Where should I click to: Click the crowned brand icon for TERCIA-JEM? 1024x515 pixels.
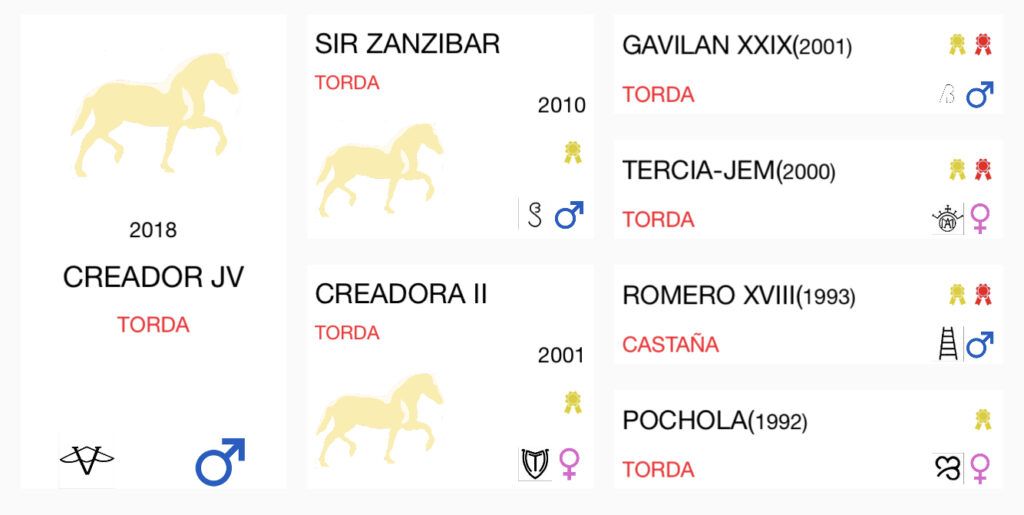click(x=946, y=219)
